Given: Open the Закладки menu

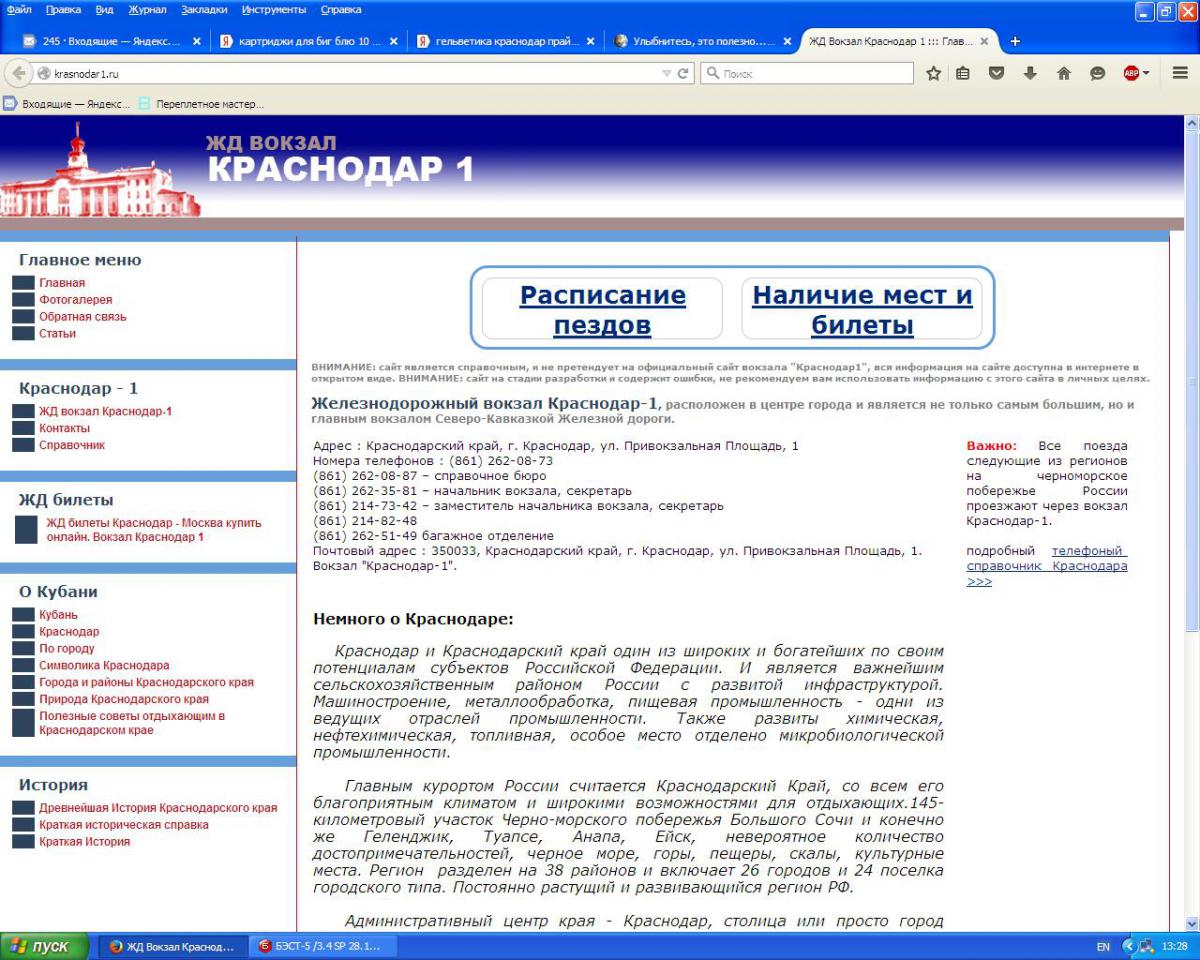Looking at the screenshot, I should tap(204, 9).
